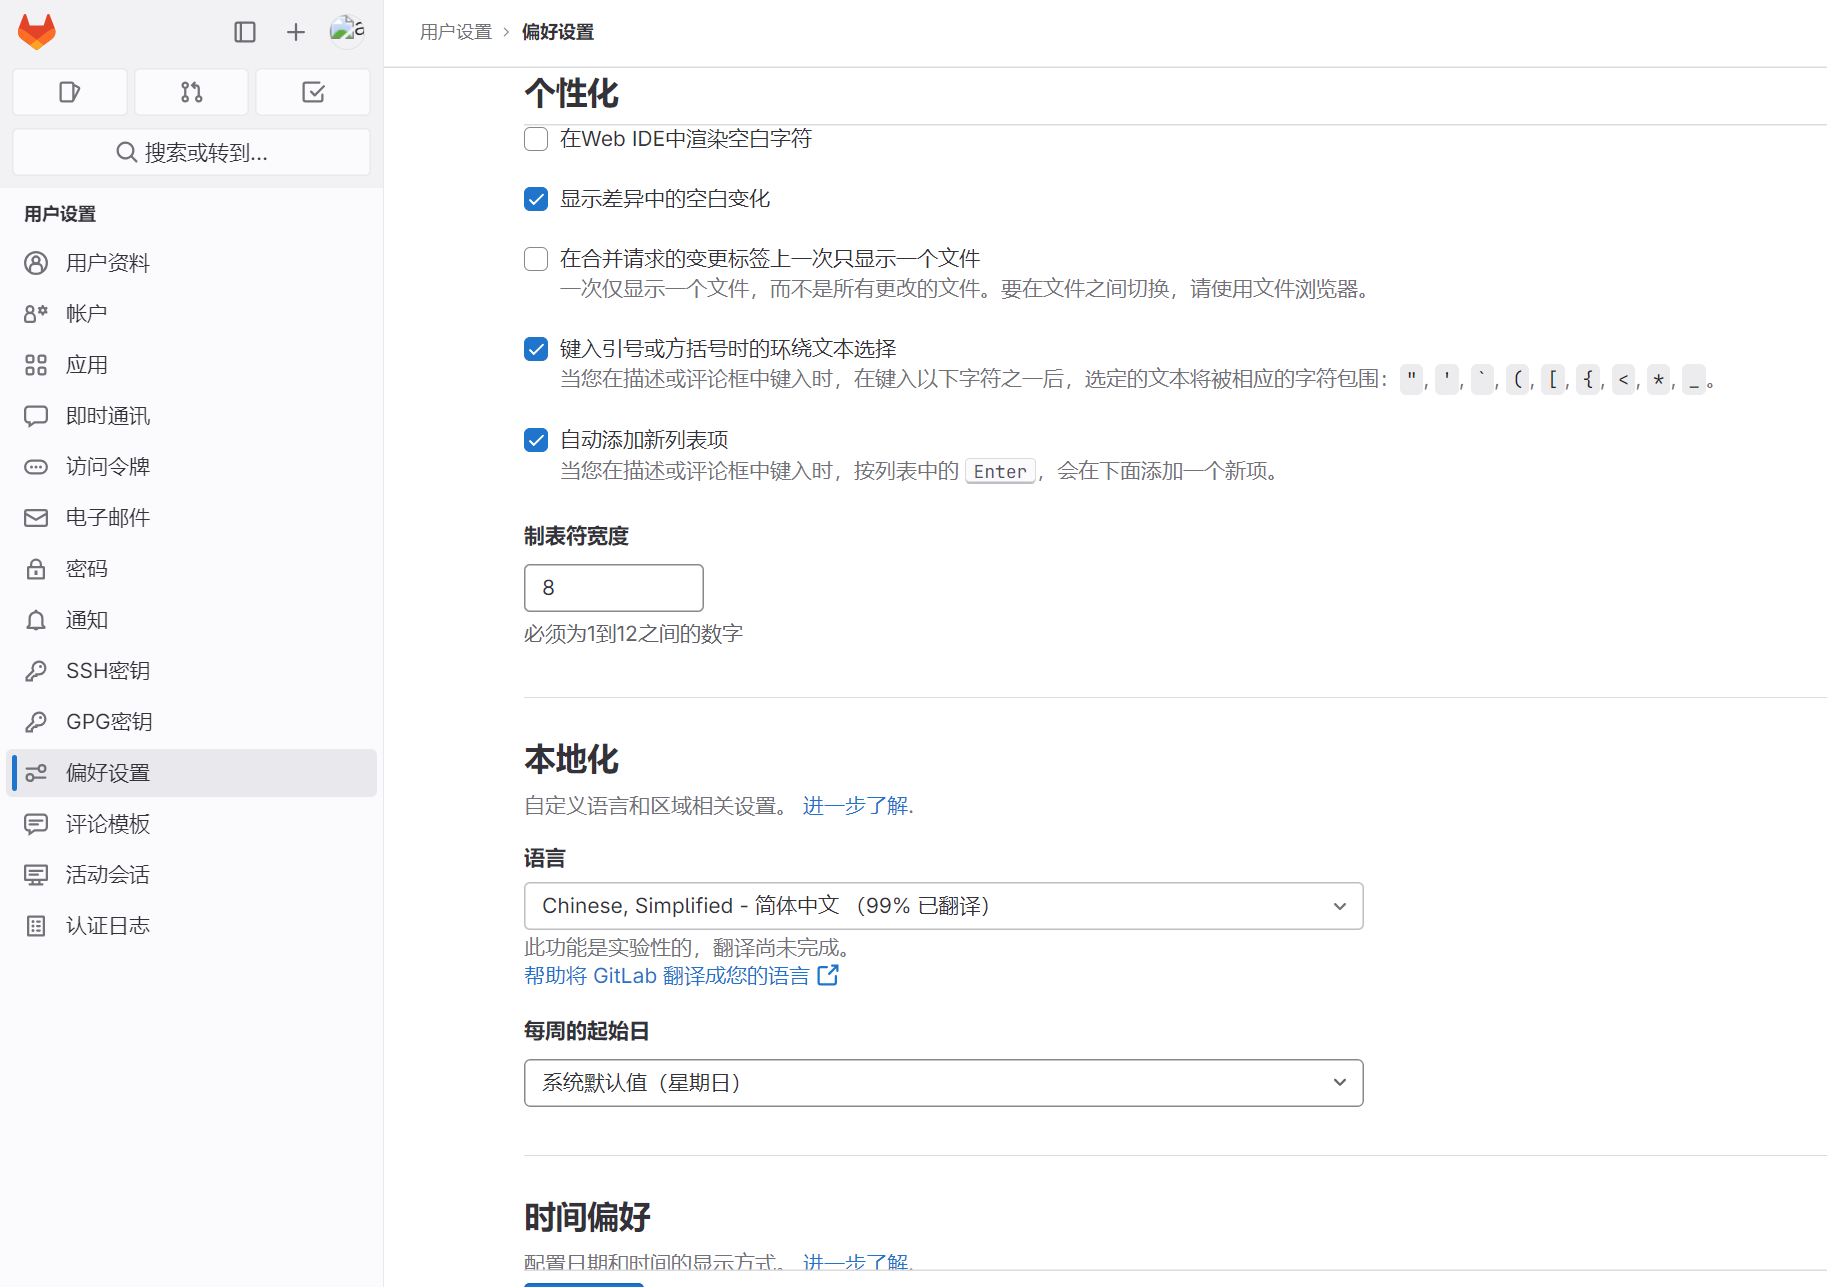Click the 每周的起始日 field label
This screenshot has width=1827, height=1287.
pos(587,1031)
